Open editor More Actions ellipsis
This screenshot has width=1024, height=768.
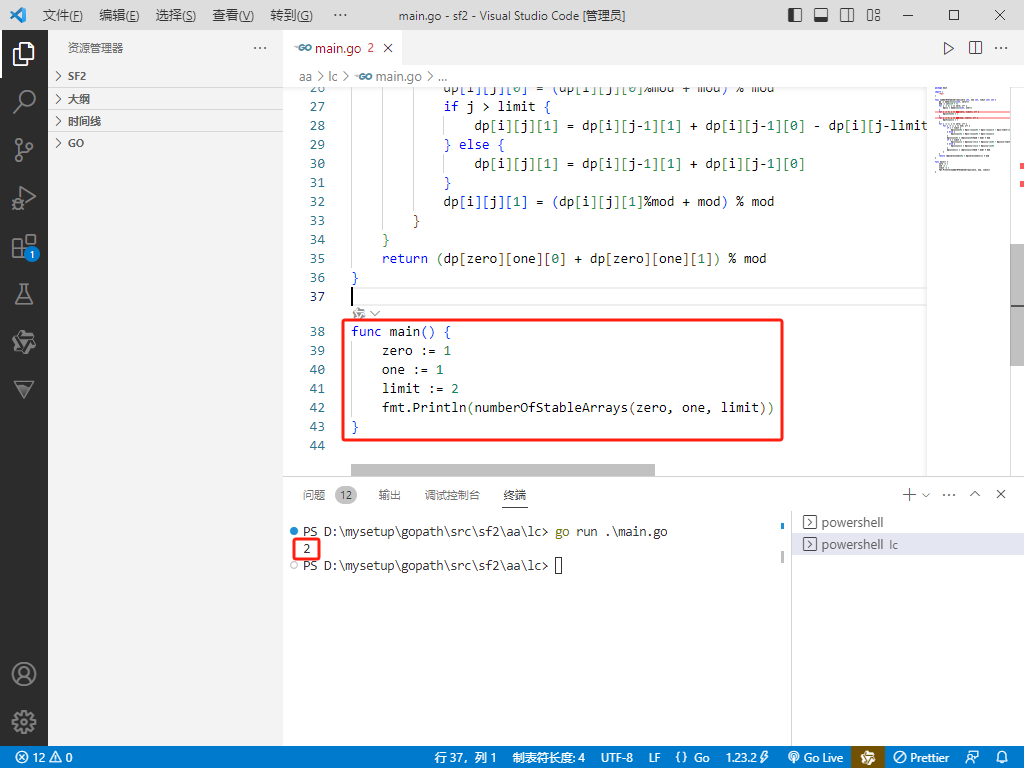pos(1001,48)
